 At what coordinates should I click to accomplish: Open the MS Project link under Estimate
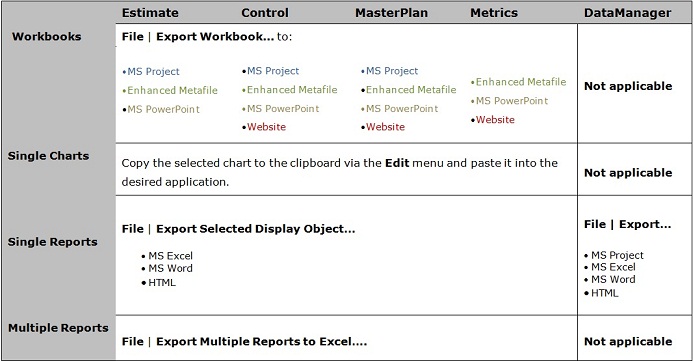click(153, 72)
